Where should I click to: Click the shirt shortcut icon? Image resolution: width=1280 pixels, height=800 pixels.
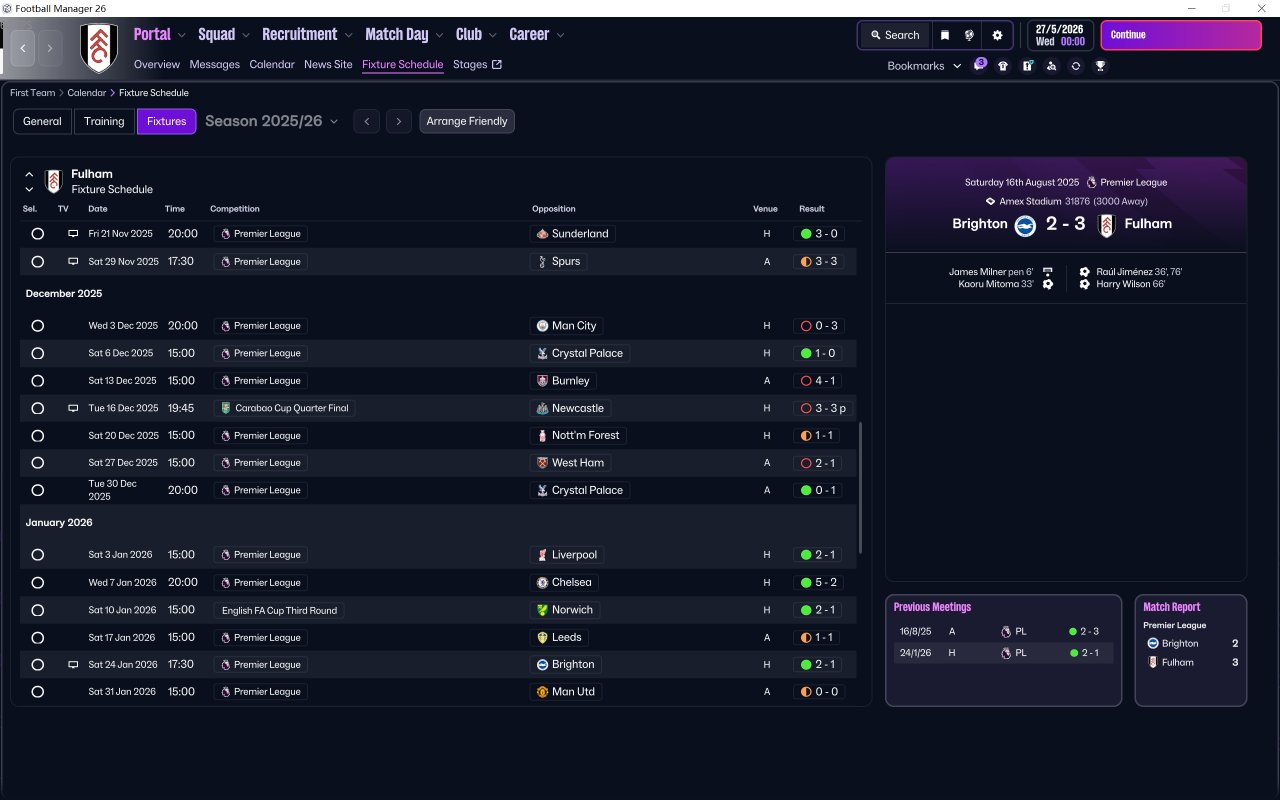1003,66
